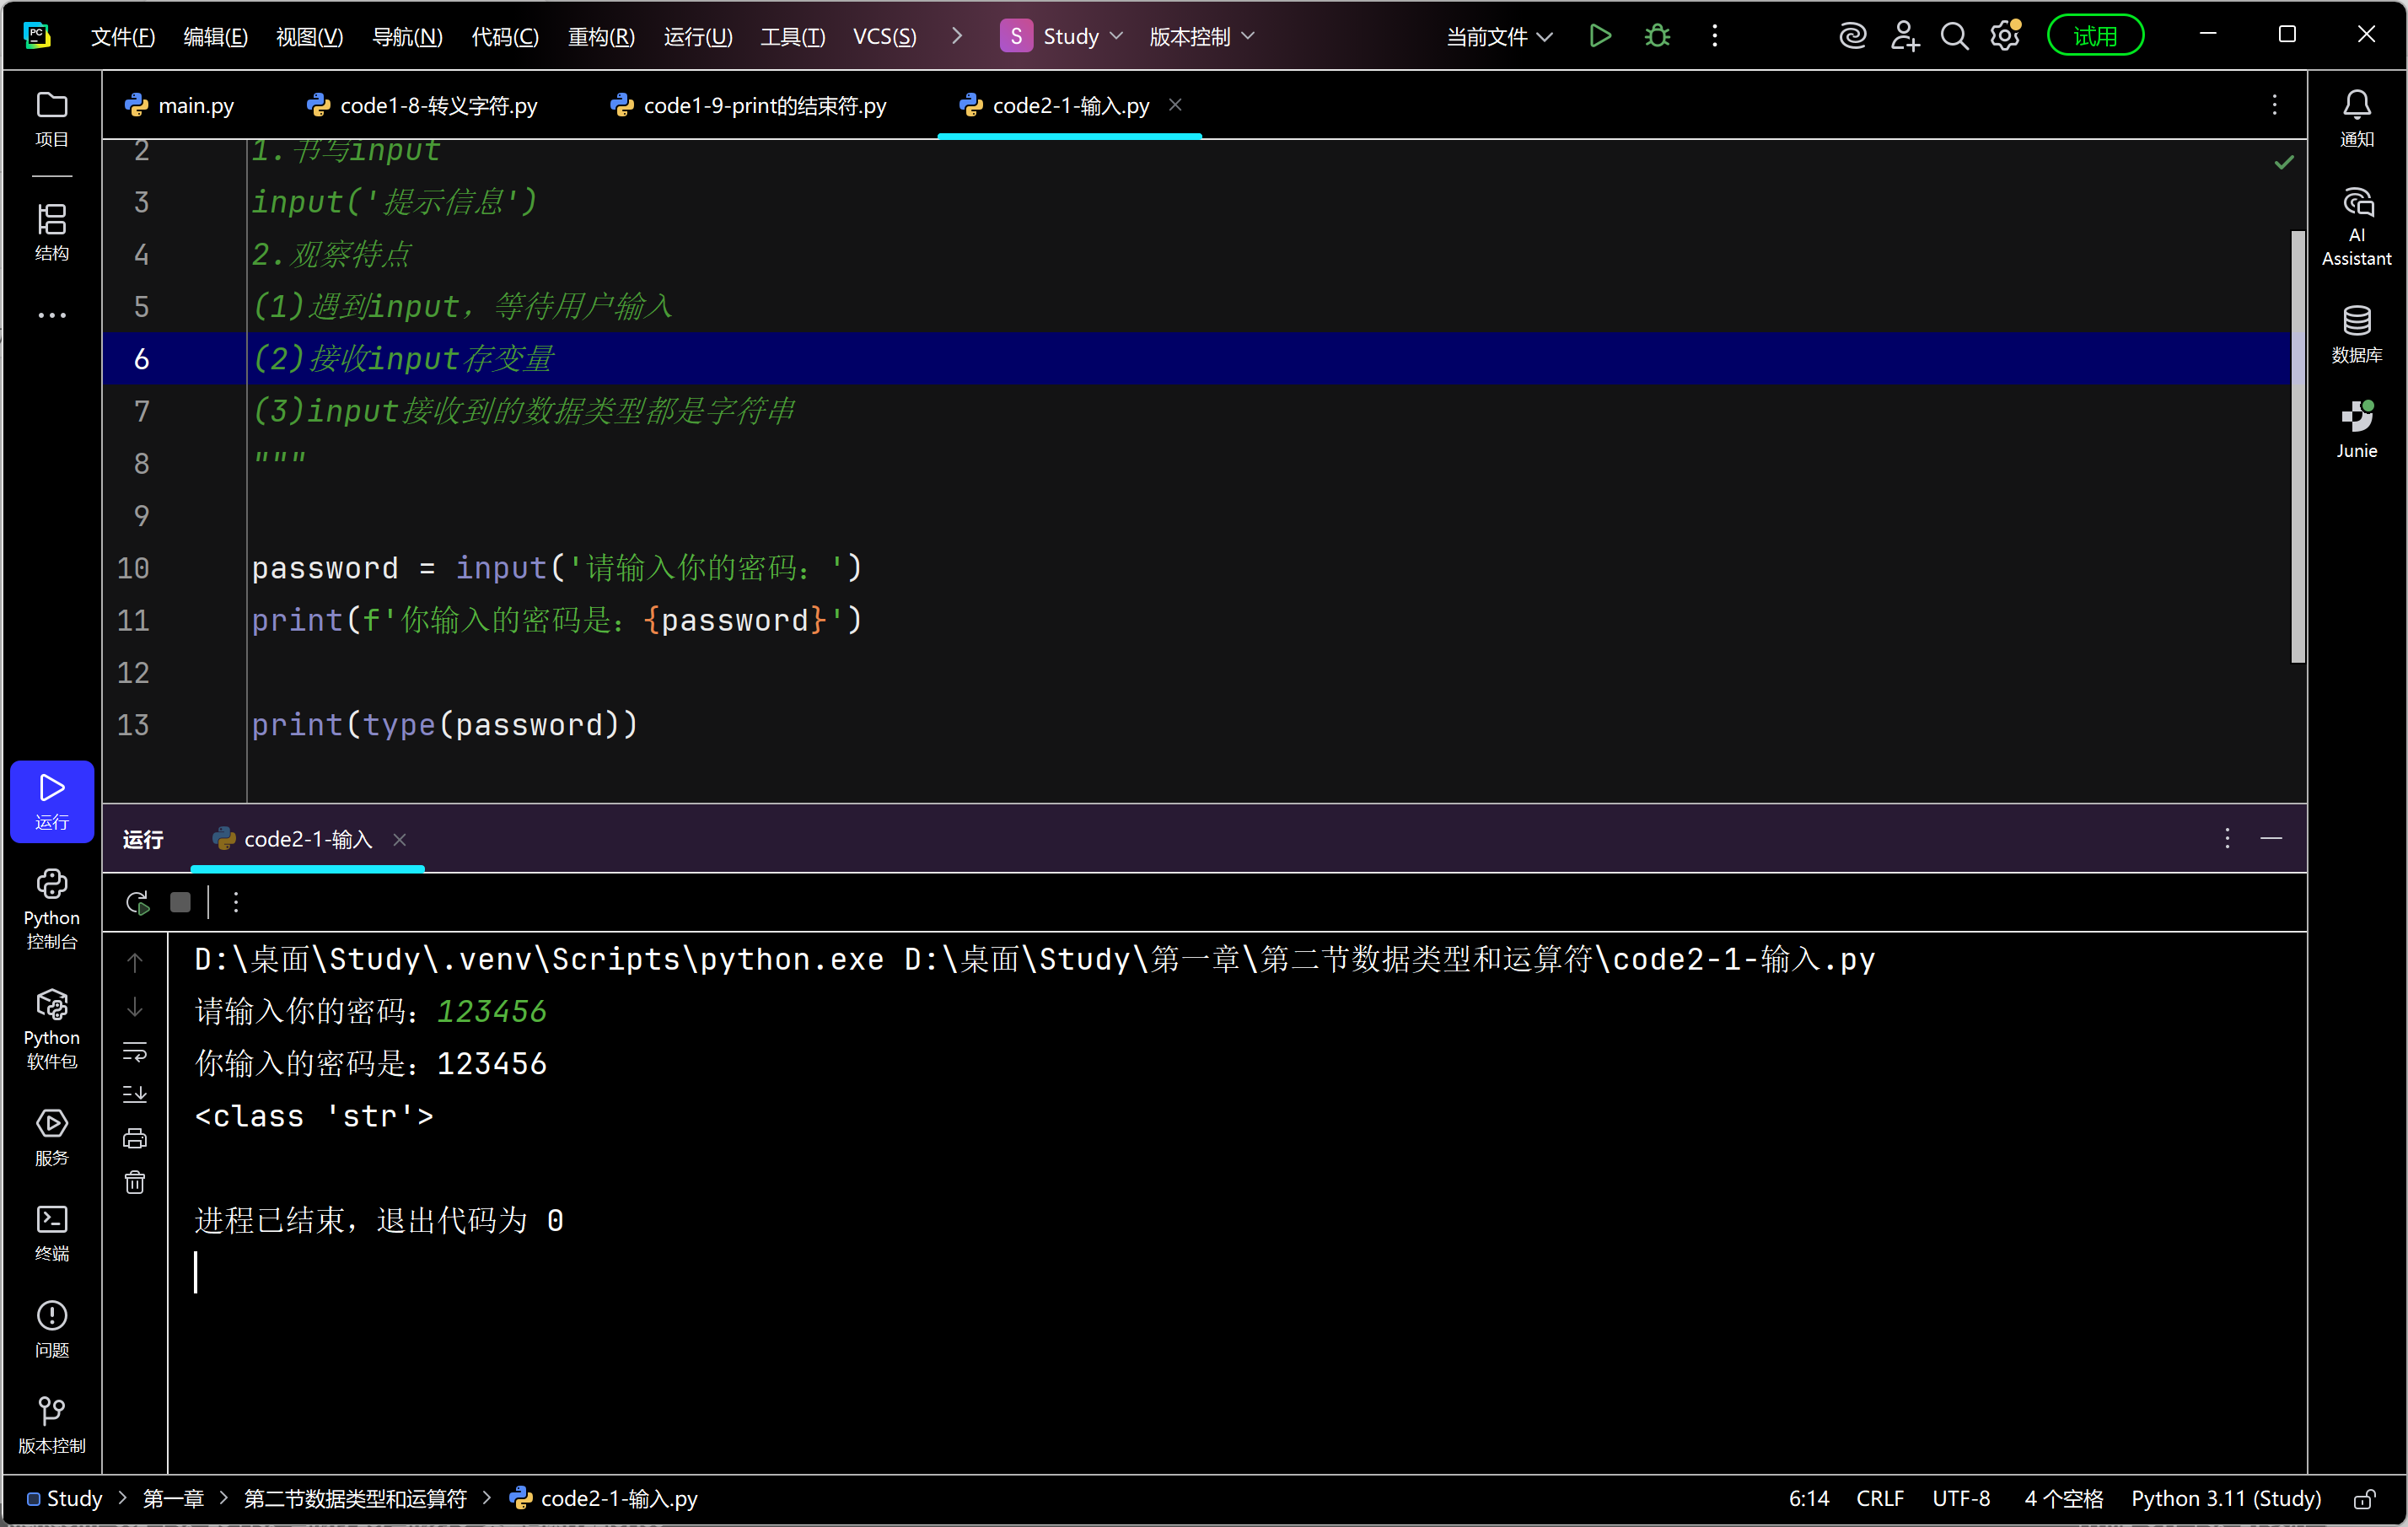This screenshot has height=1527, width=2408.
Task: Toggle scroll to end in console
Action: (135, 1094)
